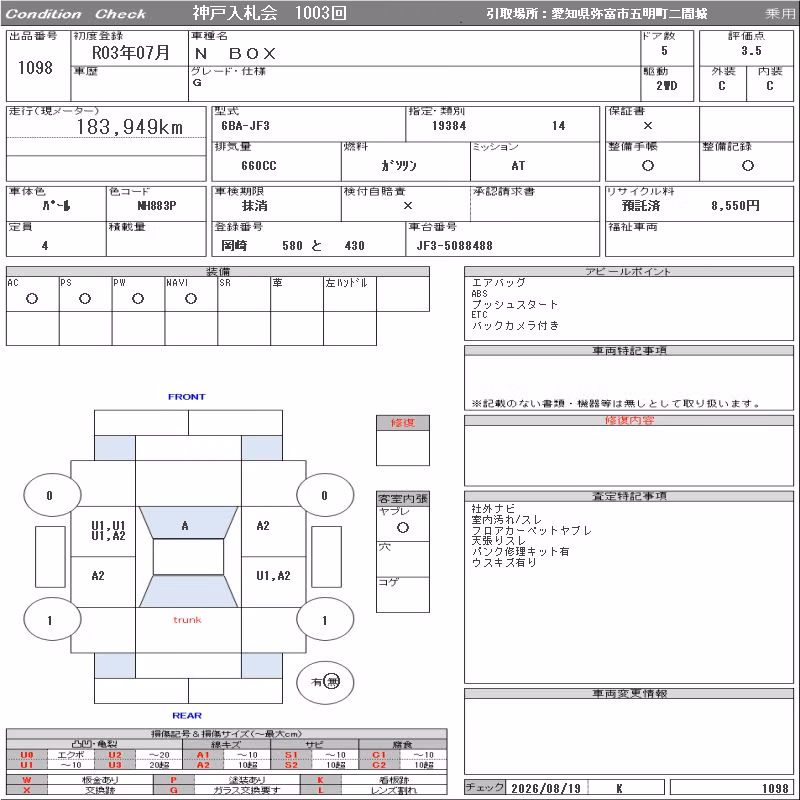Click 'ウスキズ有り' in assessment notes
Viewport: 800px width, 800px height.
504,562
